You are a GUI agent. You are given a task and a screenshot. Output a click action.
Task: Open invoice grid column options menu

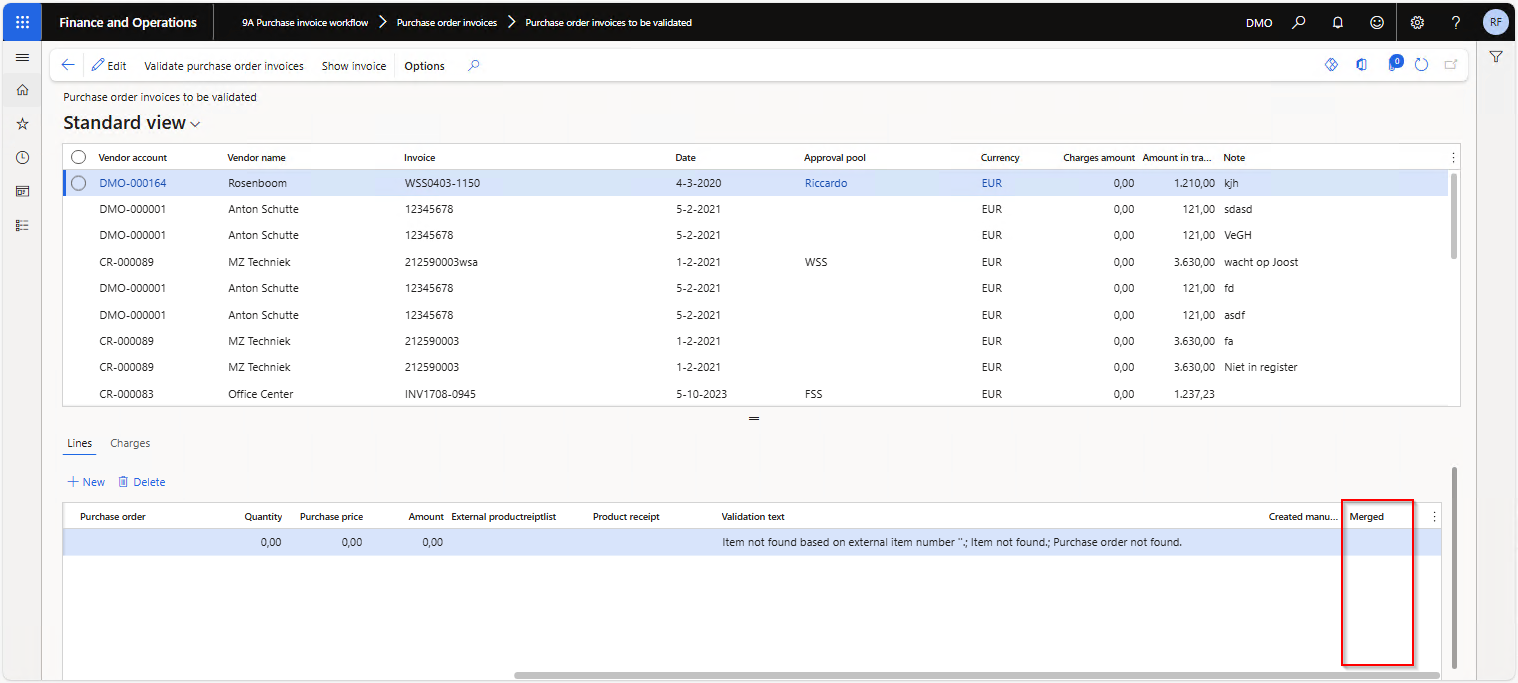click(x=1453, y=157)
